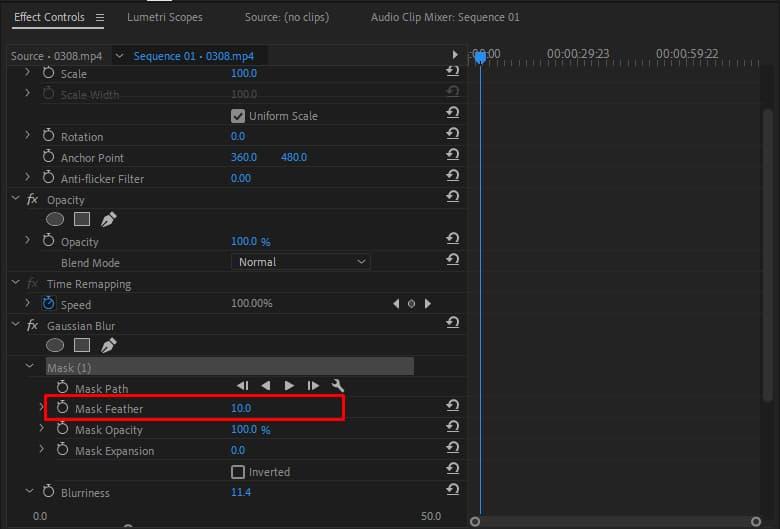Select the Effect Controls tab
Screen dimensions: 780x529
point(49,17)
